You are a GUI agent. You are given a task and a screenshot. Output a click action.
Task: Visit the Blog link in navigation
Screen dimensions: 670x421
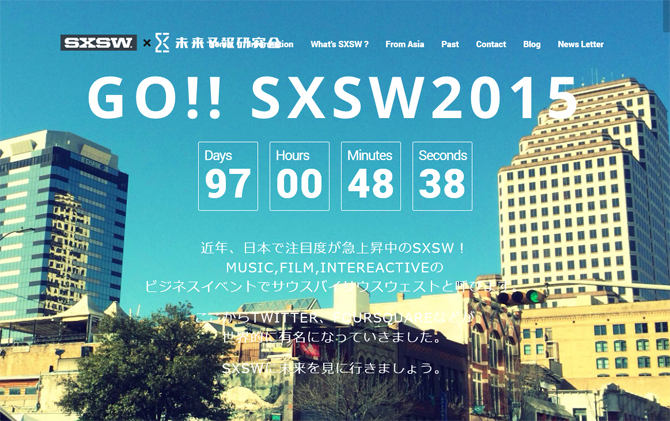click(532, 44)
